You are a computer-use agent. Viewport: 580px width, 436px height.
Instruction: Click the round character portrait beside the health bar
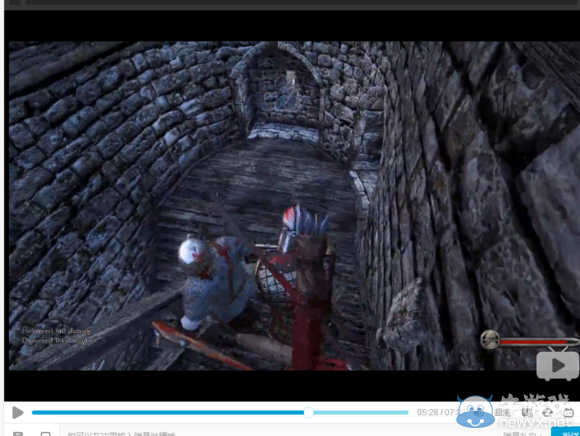(490, 339)
